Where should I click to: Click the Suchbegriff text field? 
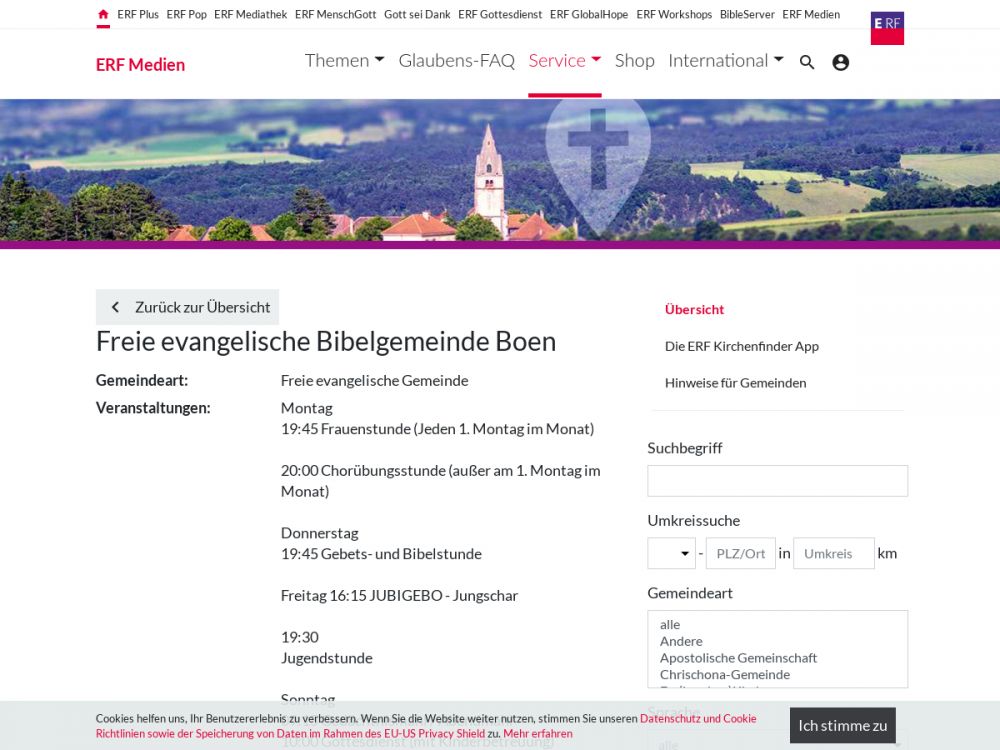(x=777, y=481)
